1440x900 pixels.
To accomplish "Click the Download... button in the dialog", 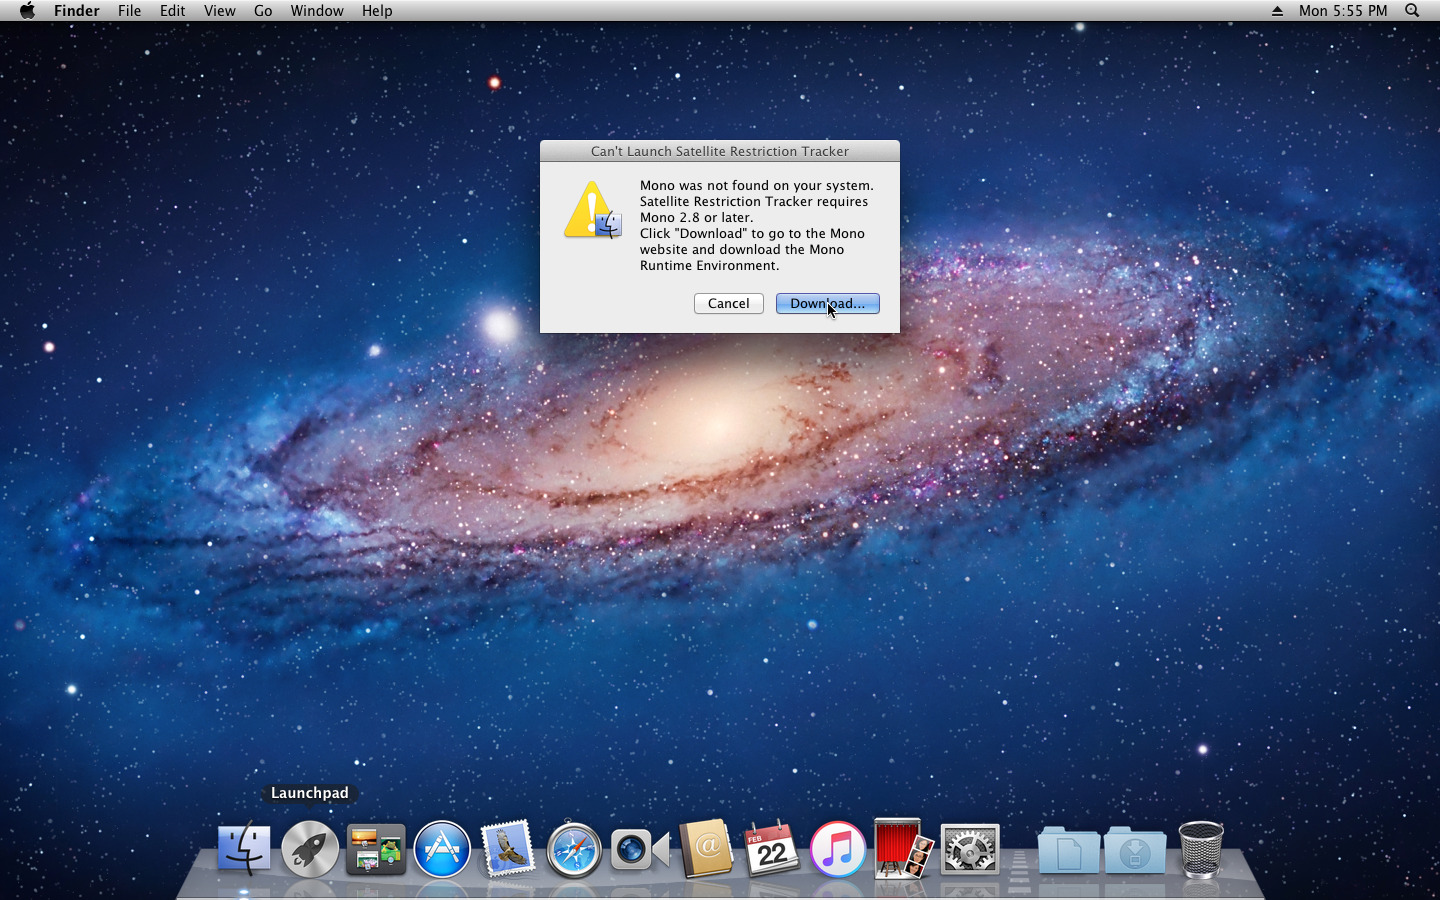I will (x=827, y=303).
